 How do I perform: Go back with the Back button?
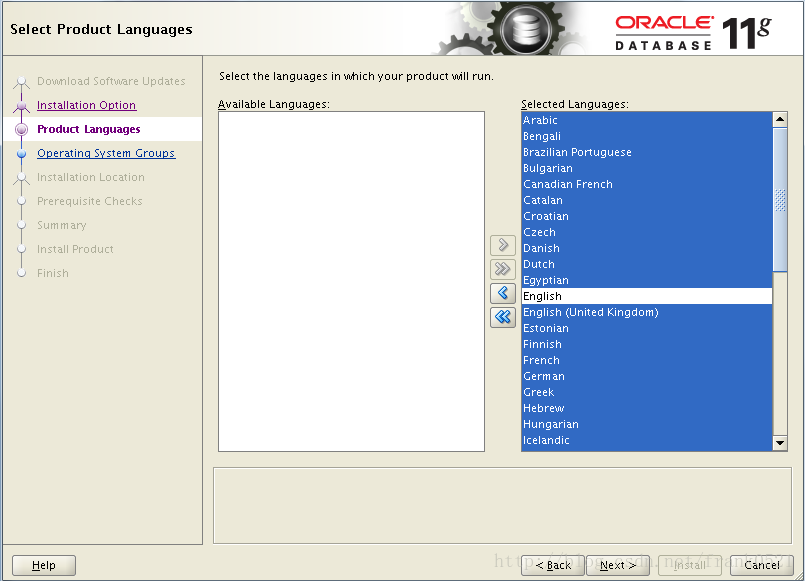(553, 565)
